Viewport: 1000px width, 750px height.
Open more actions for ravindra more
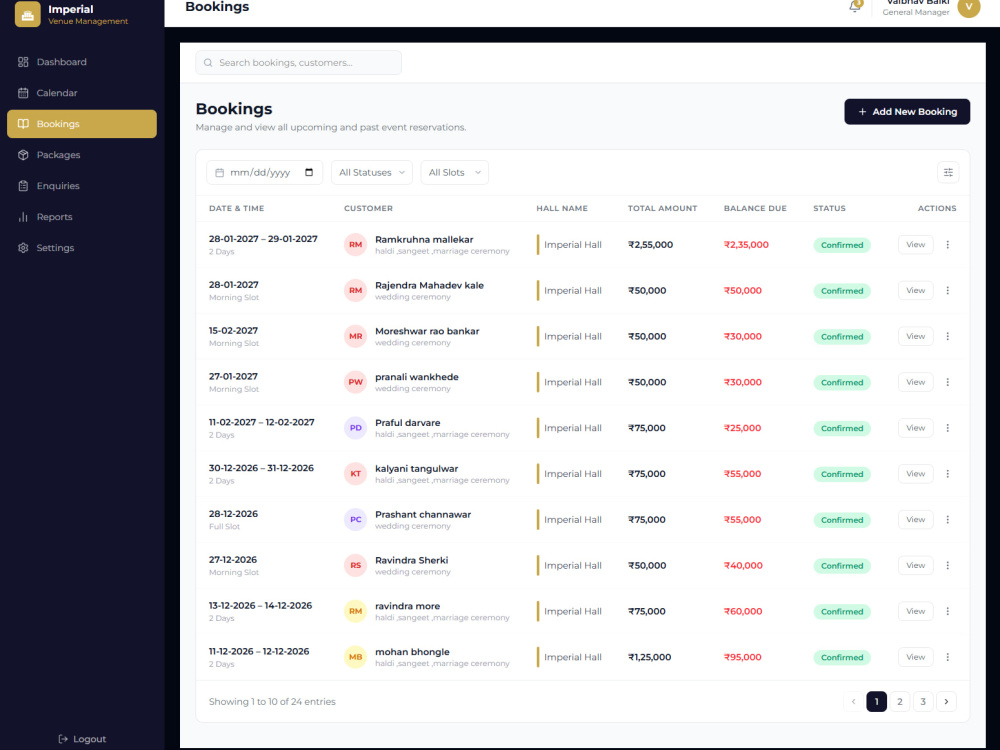[947, 612]
